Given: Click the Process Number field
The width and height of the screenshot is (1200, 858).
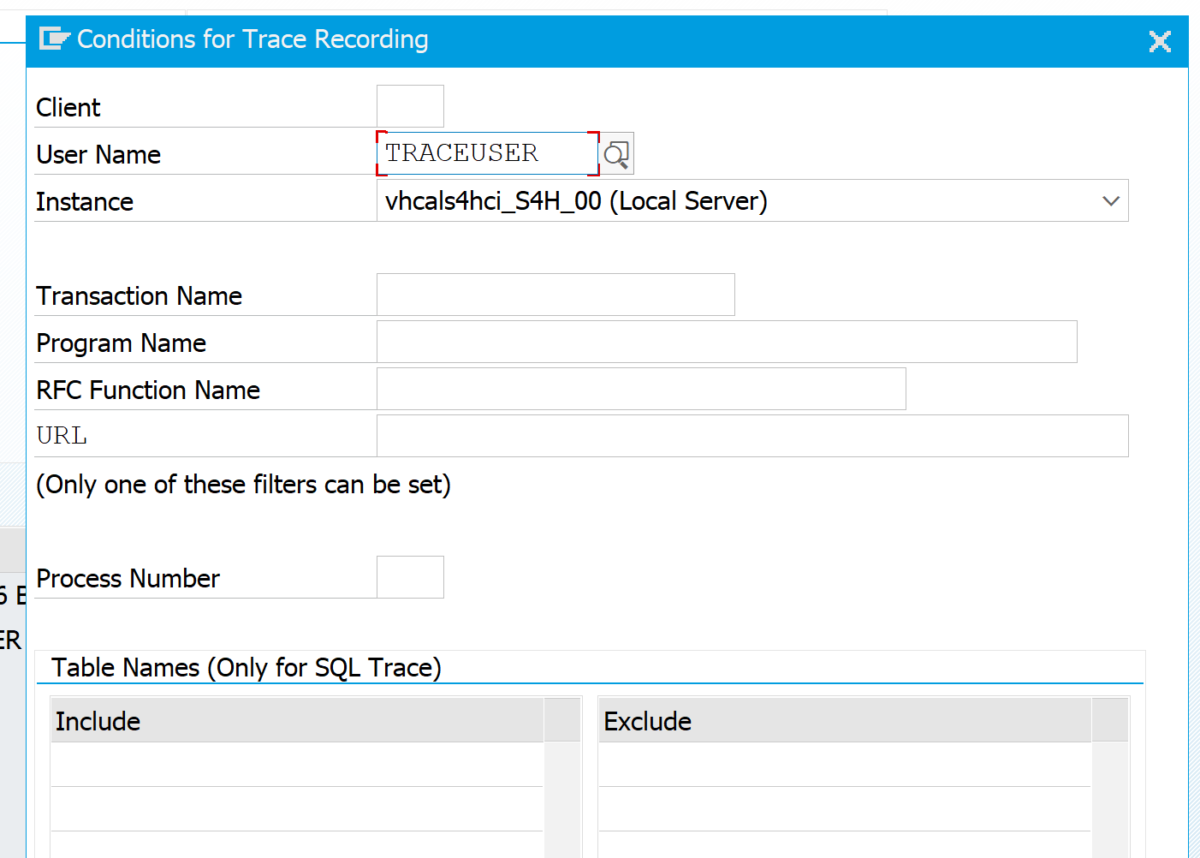Looking at the screenshot, I should pos(410,577).
